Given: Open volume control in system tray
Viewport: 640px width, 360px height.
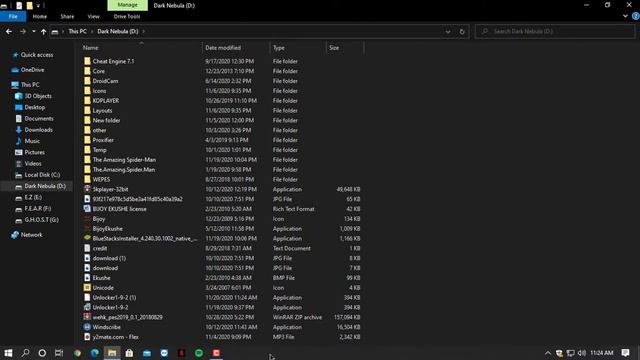Looking at the screenshot, I should 582,353.
